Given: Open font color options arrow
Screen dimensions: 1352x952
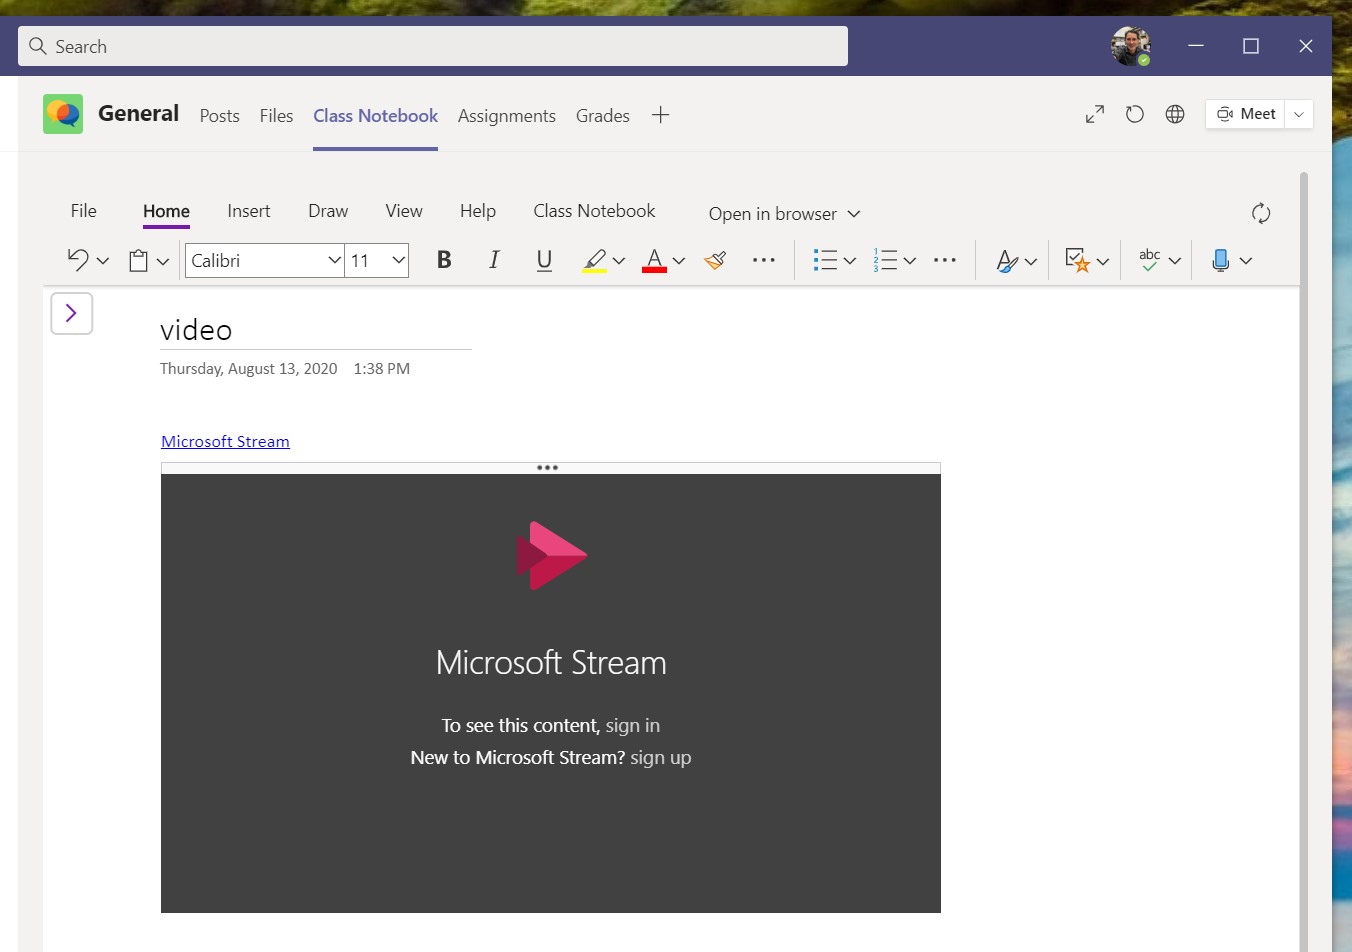Looking at the screenshot, I should click(x=679, y=261).
